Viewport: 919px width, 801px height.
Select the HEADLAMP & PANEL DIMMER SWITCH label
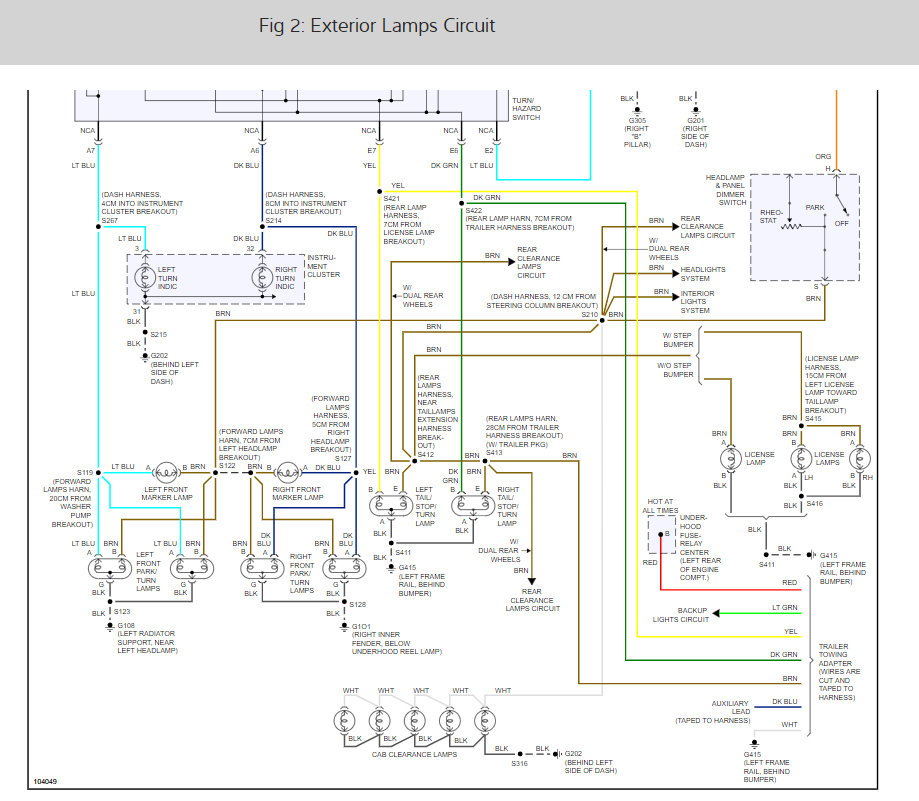click(x=726, y=190)
